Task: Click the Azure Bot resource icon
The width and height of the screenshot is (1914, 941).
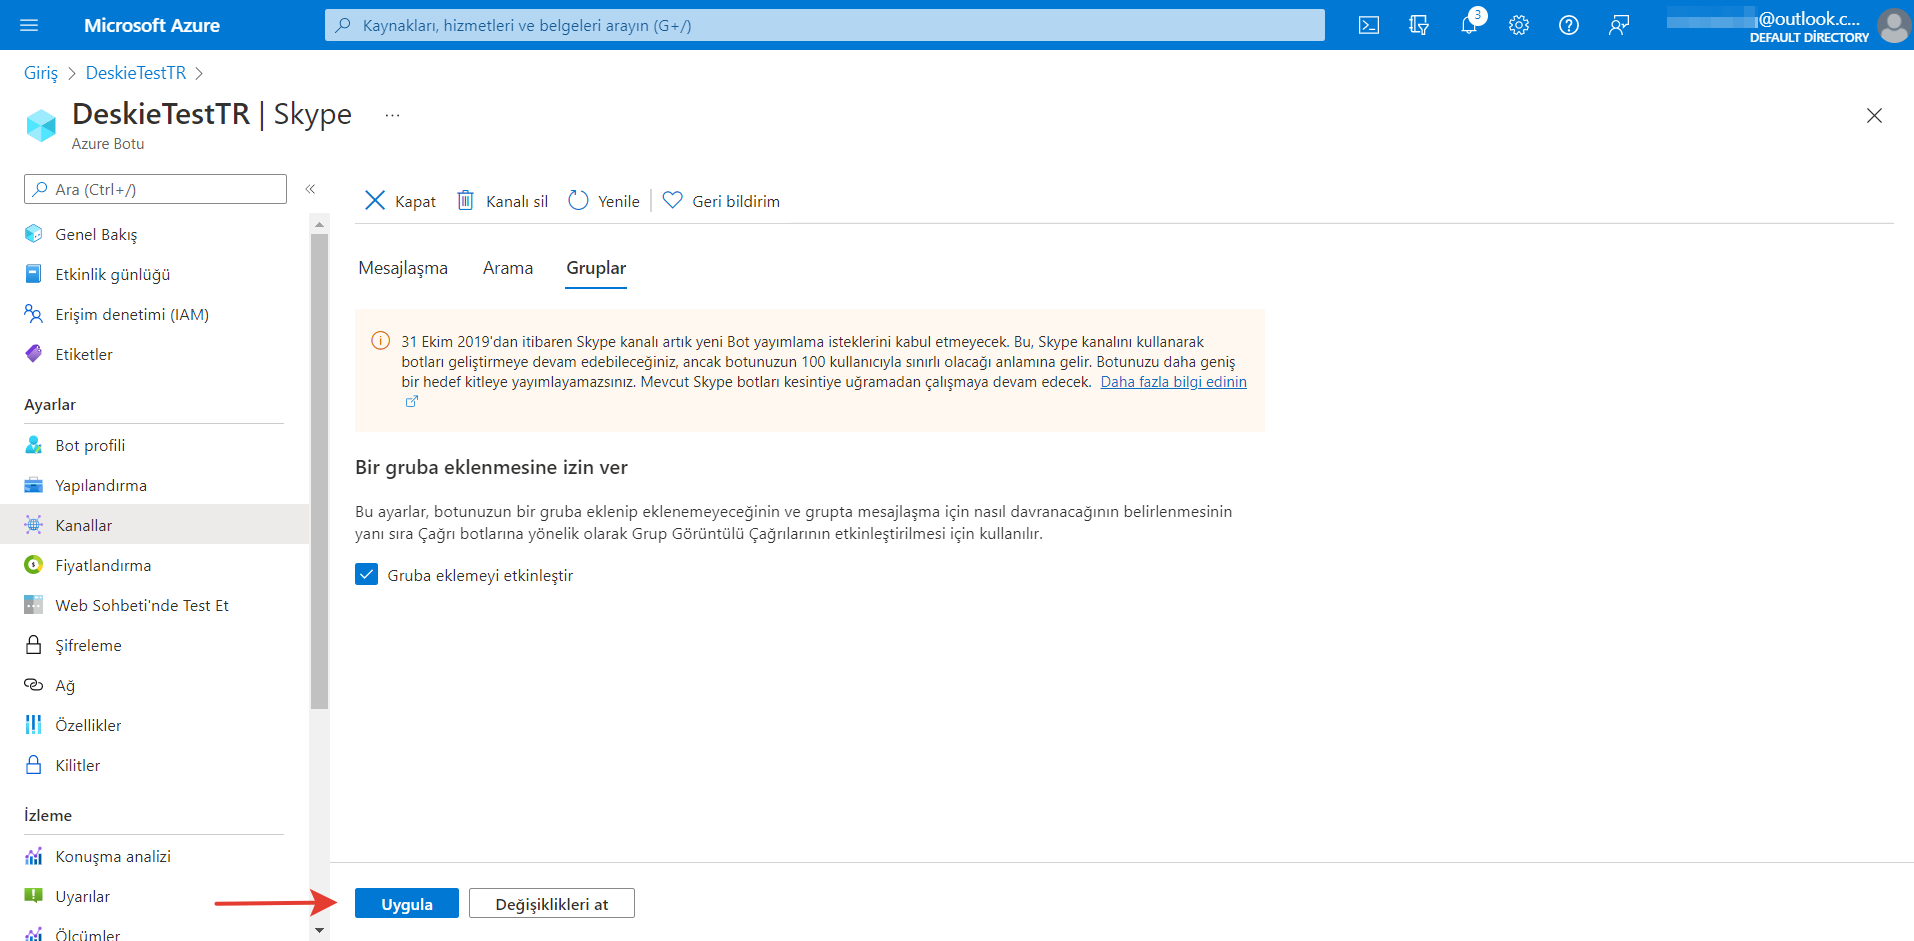Action: [x=41, y=125]
